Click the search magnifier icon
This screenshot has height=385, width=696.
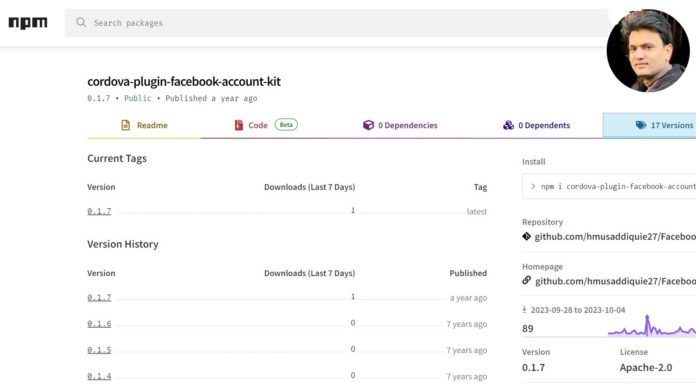pos(81,22)
